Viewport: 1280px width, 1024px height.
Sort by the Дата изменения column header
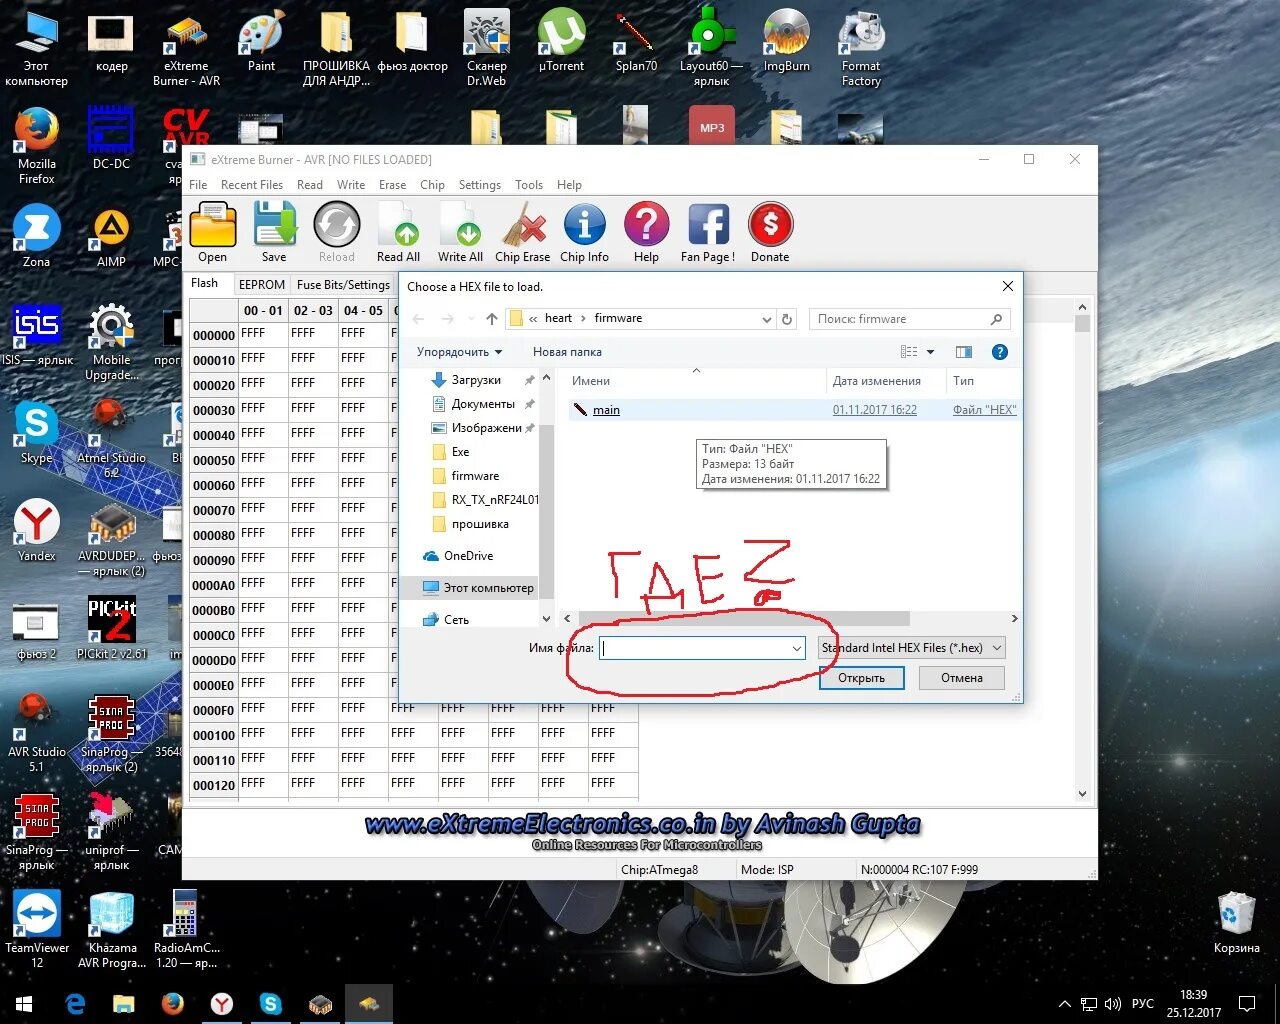coord(877,381)
